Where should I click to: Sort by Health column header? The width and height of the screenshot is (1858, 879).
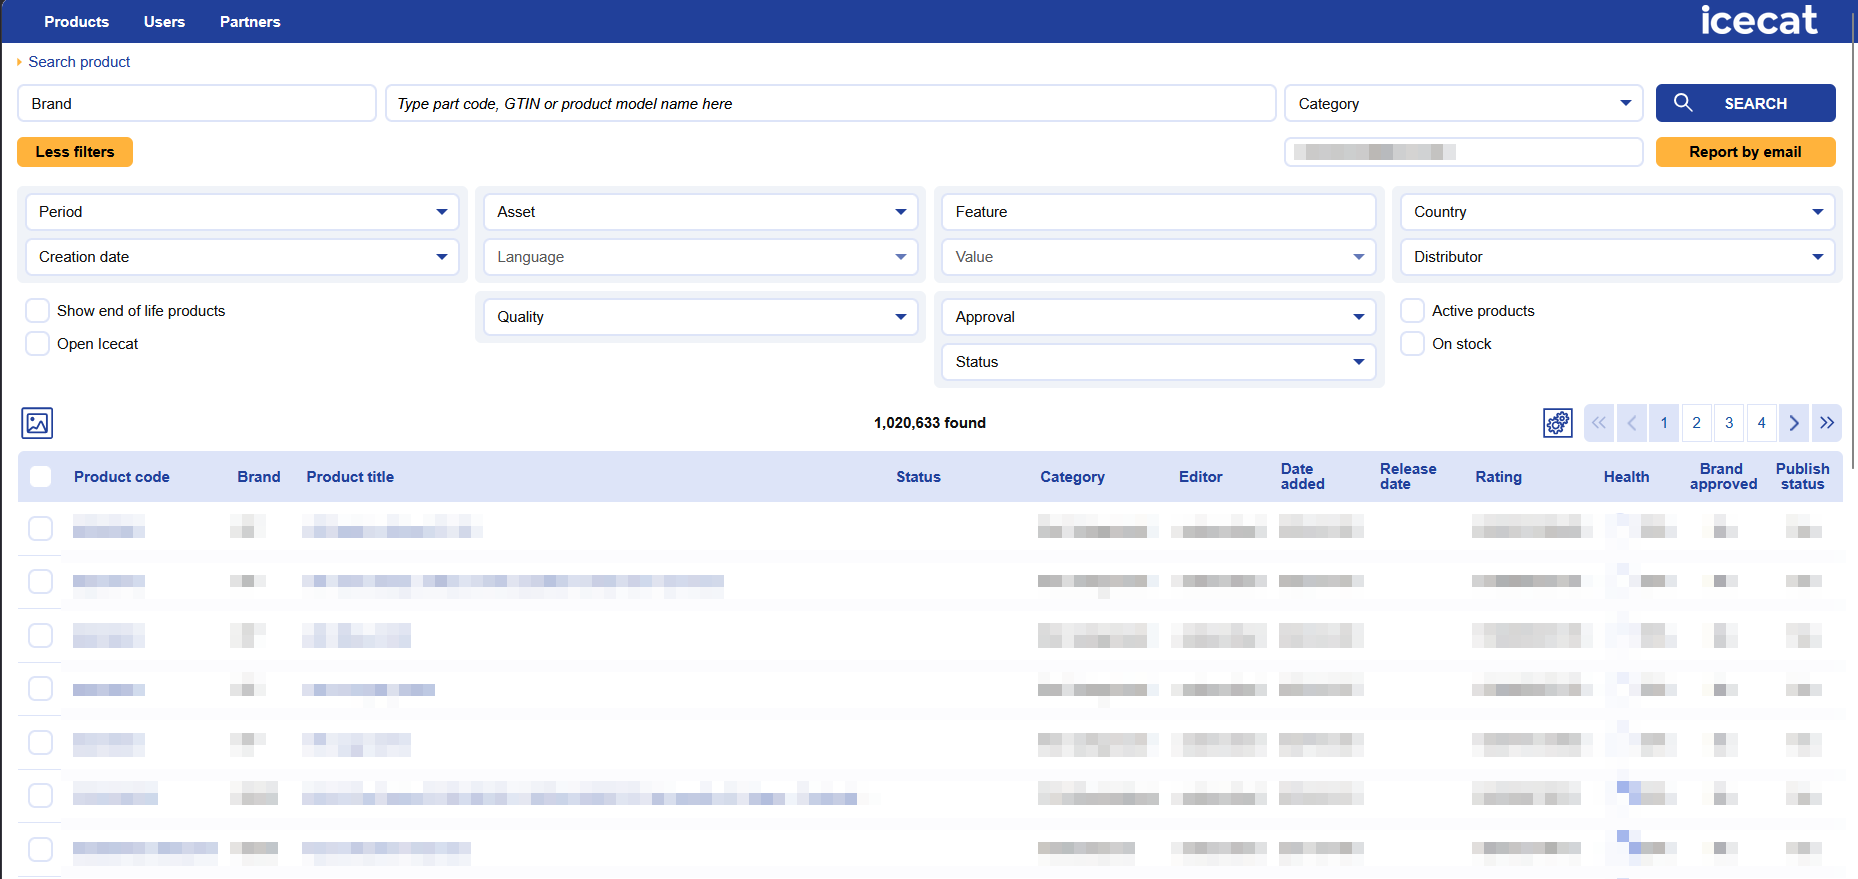point(1626,477)
